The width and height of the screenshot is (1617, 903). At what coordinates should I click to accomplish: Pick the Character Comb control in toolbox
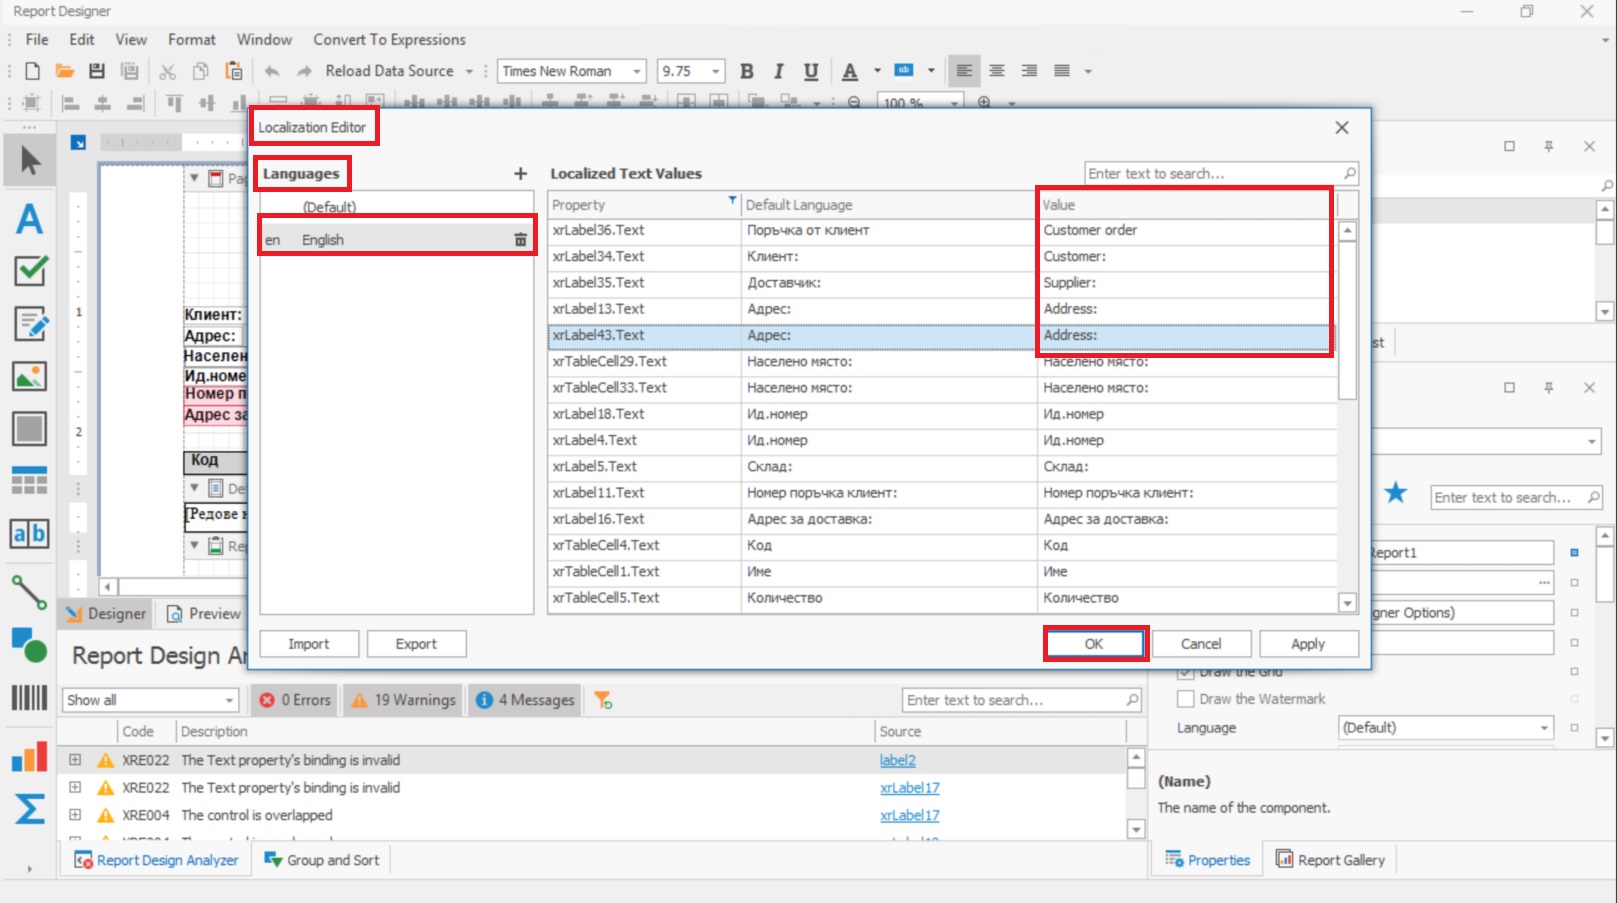coord(29,534)
